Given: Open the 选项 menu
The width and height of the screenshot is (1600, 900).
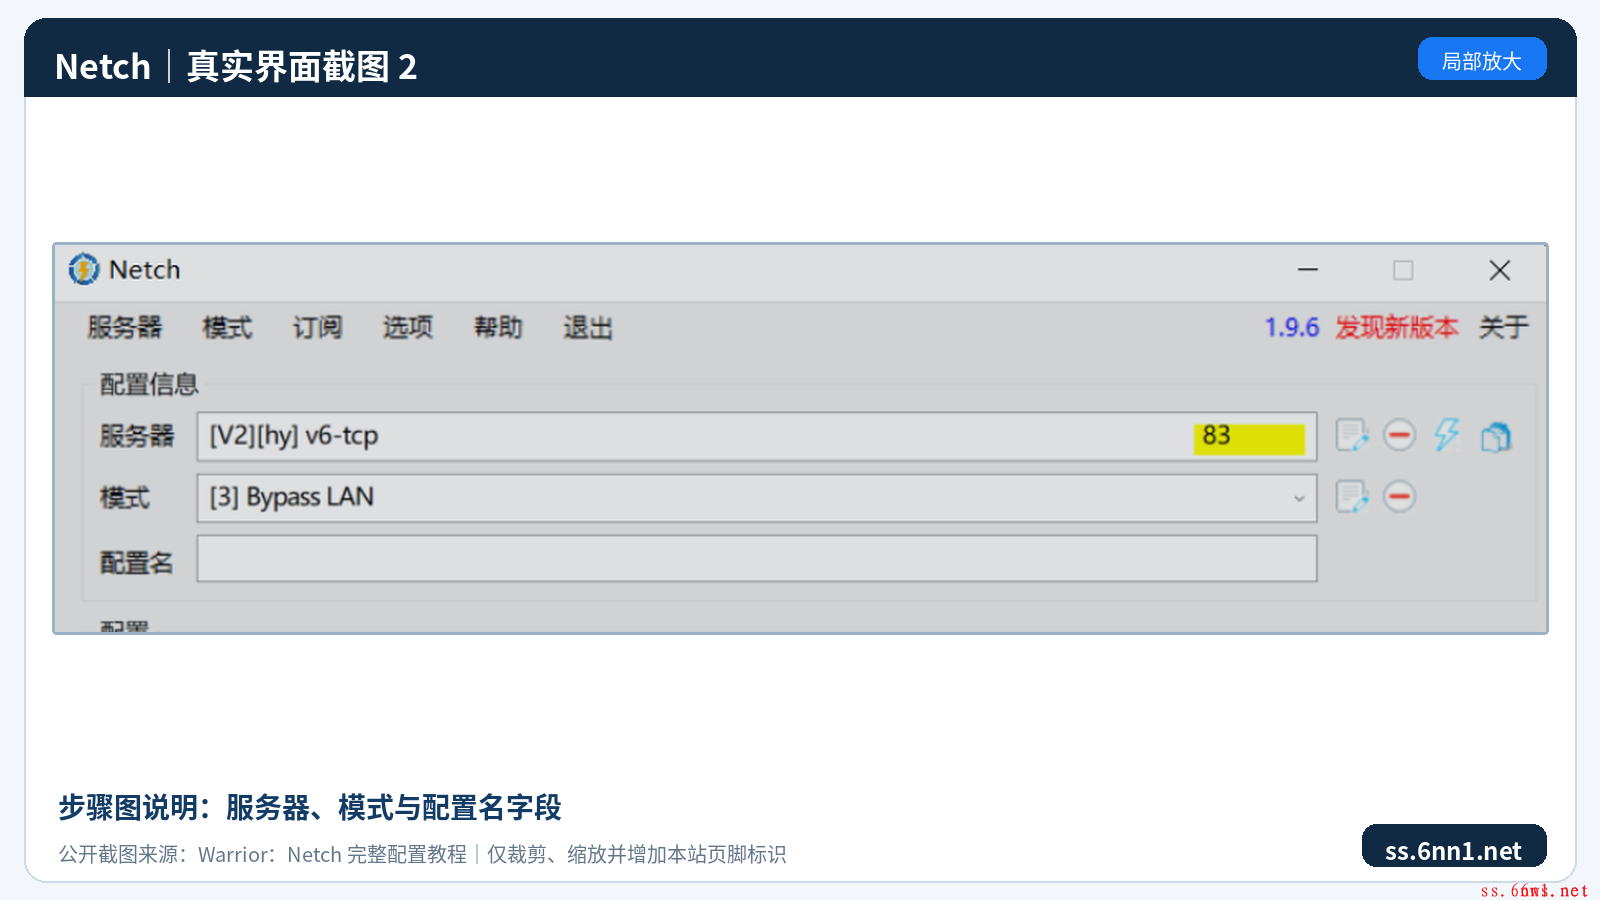Looking at the screenshot, I should (407, 327).
